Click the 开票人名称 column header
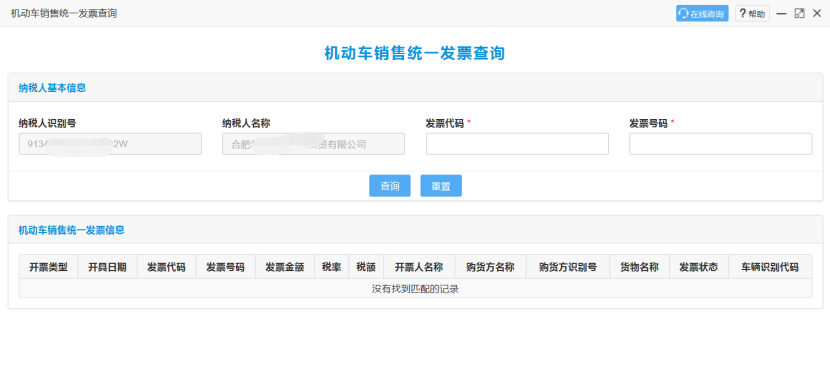Screen dimensions: 830x373 [x=419, y=267]
